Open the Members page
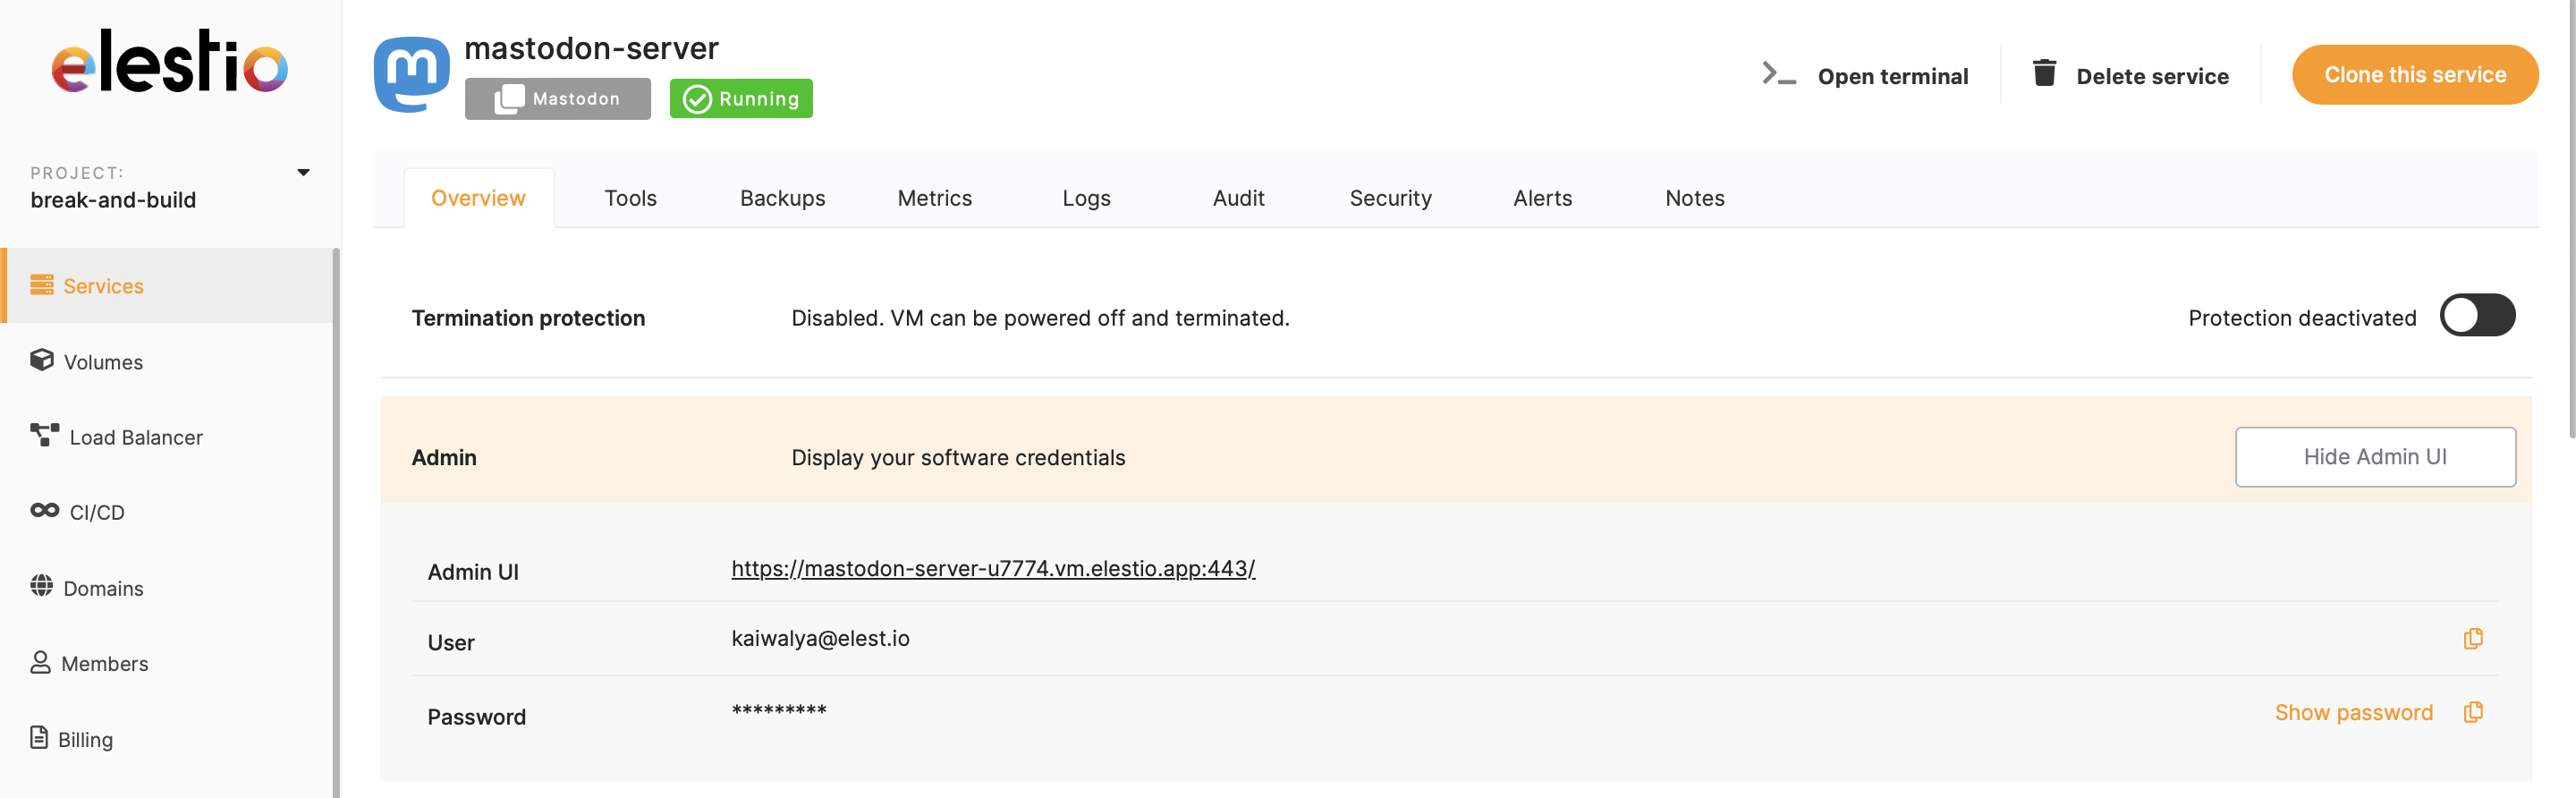 [104, 663]
